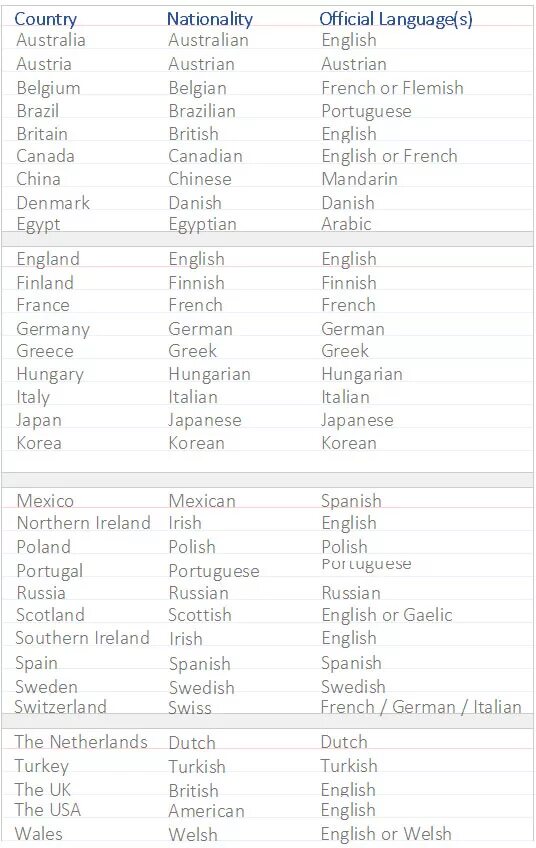The height and width of the screenshot is (848, 536).
Task: Click the Northern Ireland cell
Action: click(x=83, y=523)
